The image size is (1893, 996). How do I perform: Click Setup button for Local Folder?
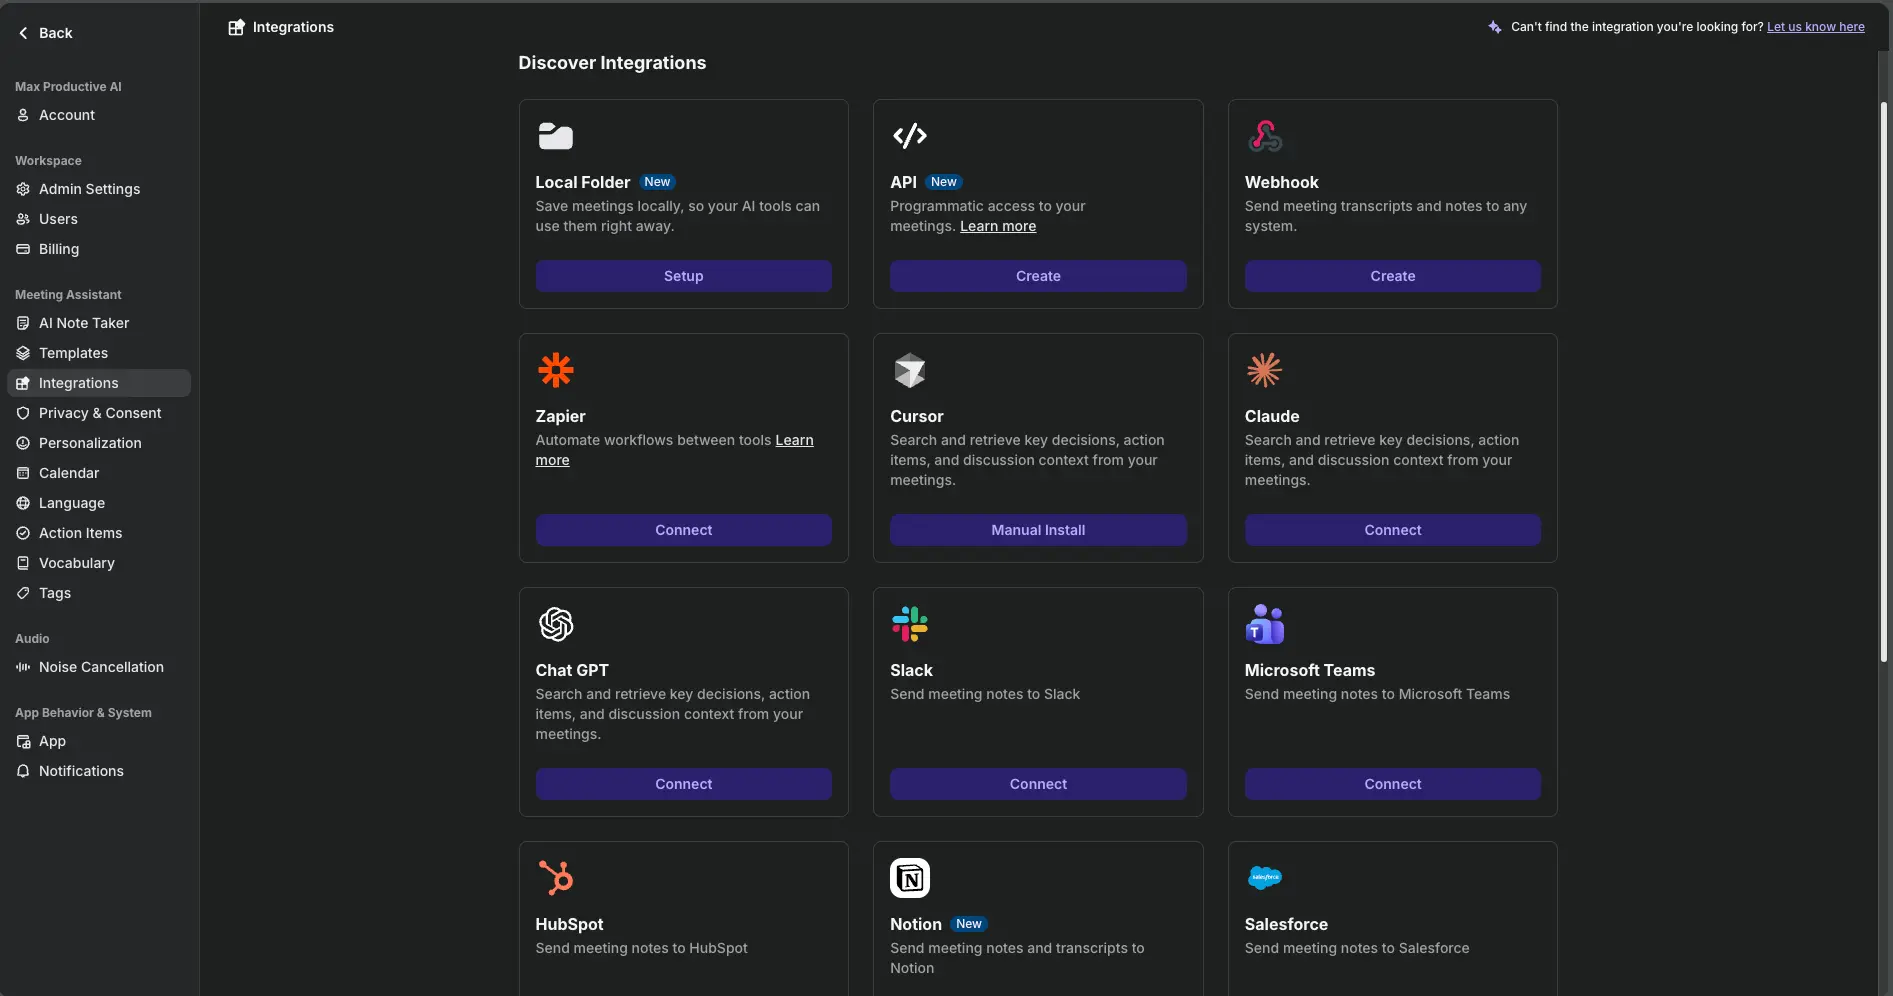[684, 276]
